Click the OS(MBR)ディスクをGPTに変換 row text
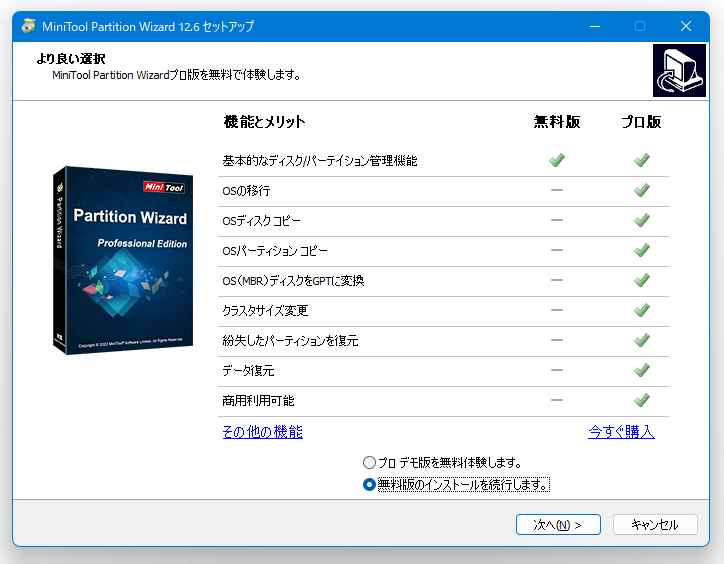724x564 pixels. [x=293, y=280]
